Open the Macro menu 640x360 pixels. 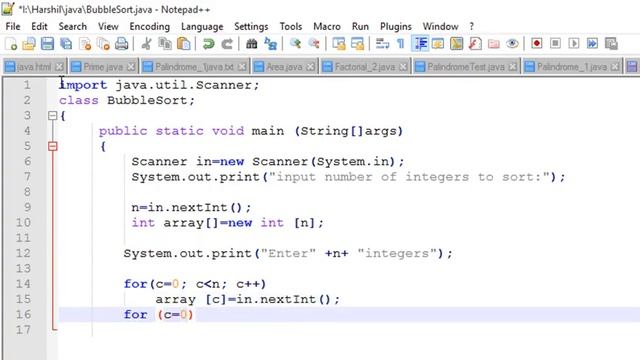pos(327,27)
